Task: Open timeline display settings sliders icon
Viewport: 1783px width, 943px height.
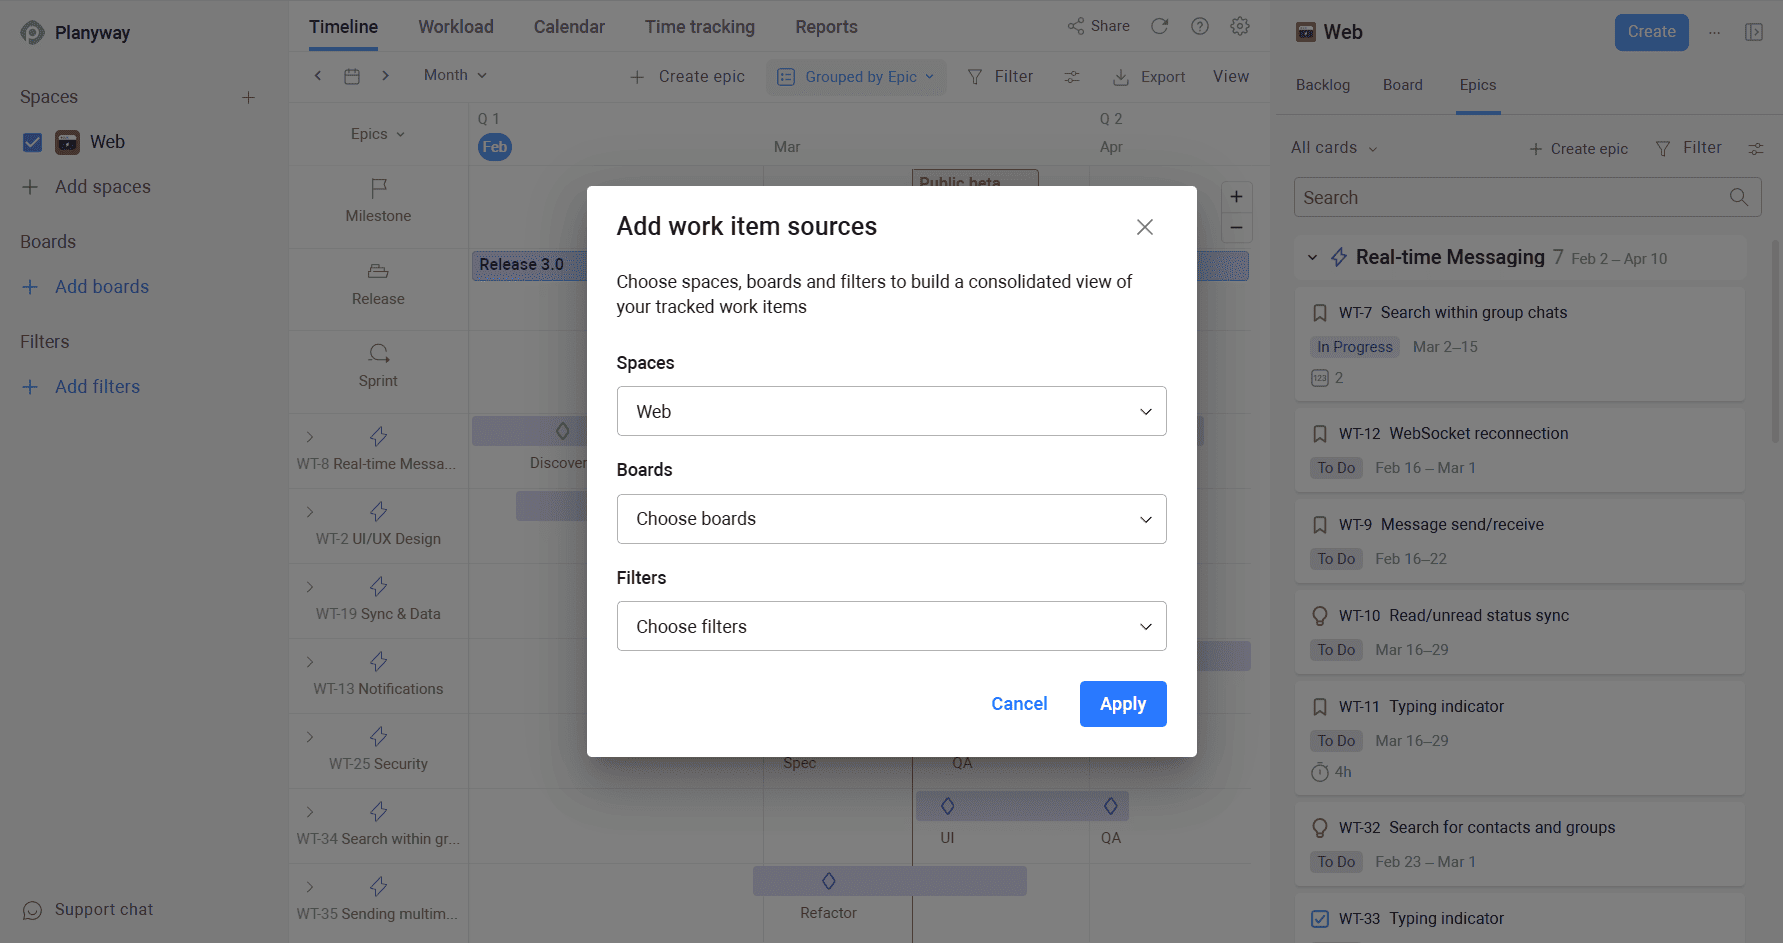Action: click(x=1072, y=77)
